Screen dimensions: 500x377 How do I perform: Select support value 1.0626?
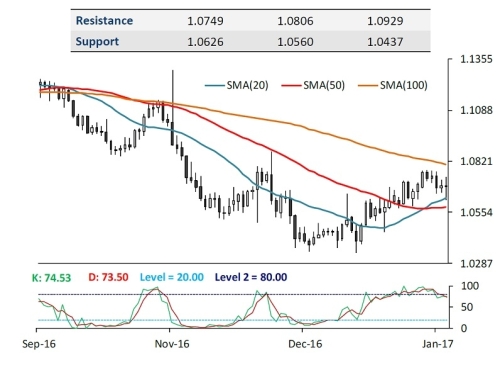click(x=205, y=42)
